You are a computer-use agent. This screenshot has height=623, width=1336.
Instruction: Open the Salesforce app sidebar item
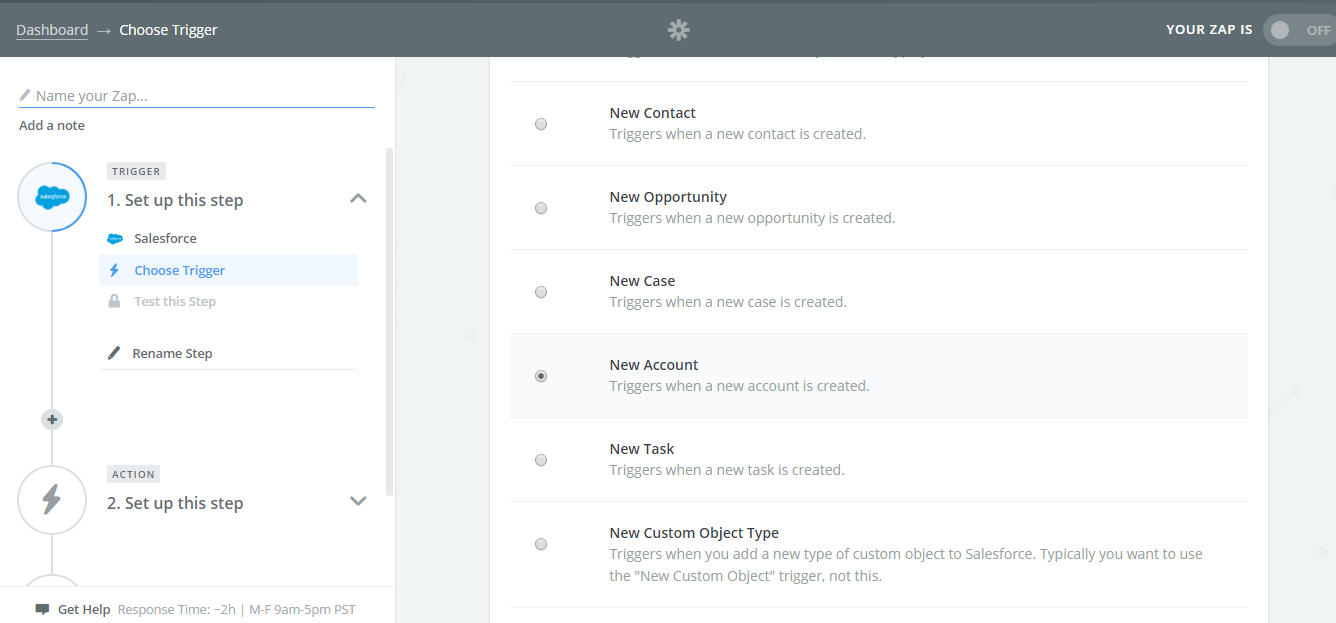point(228,239)
